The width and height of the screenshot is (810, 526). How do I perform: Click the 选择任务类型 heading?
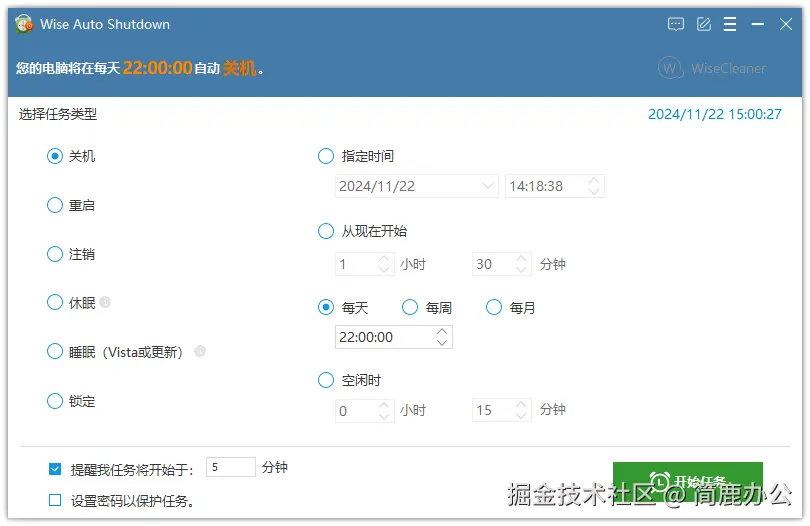[x=58, y=114]
